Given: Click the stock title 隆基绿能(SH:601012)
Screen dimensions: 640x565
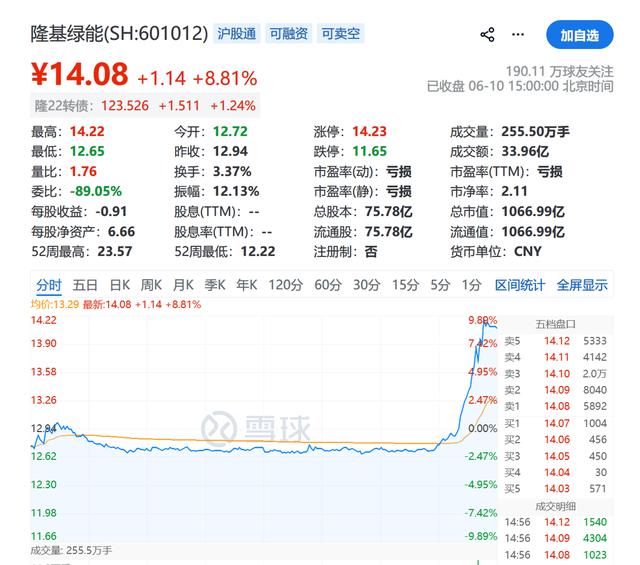Looking at the screenshot, I should 119,33.
